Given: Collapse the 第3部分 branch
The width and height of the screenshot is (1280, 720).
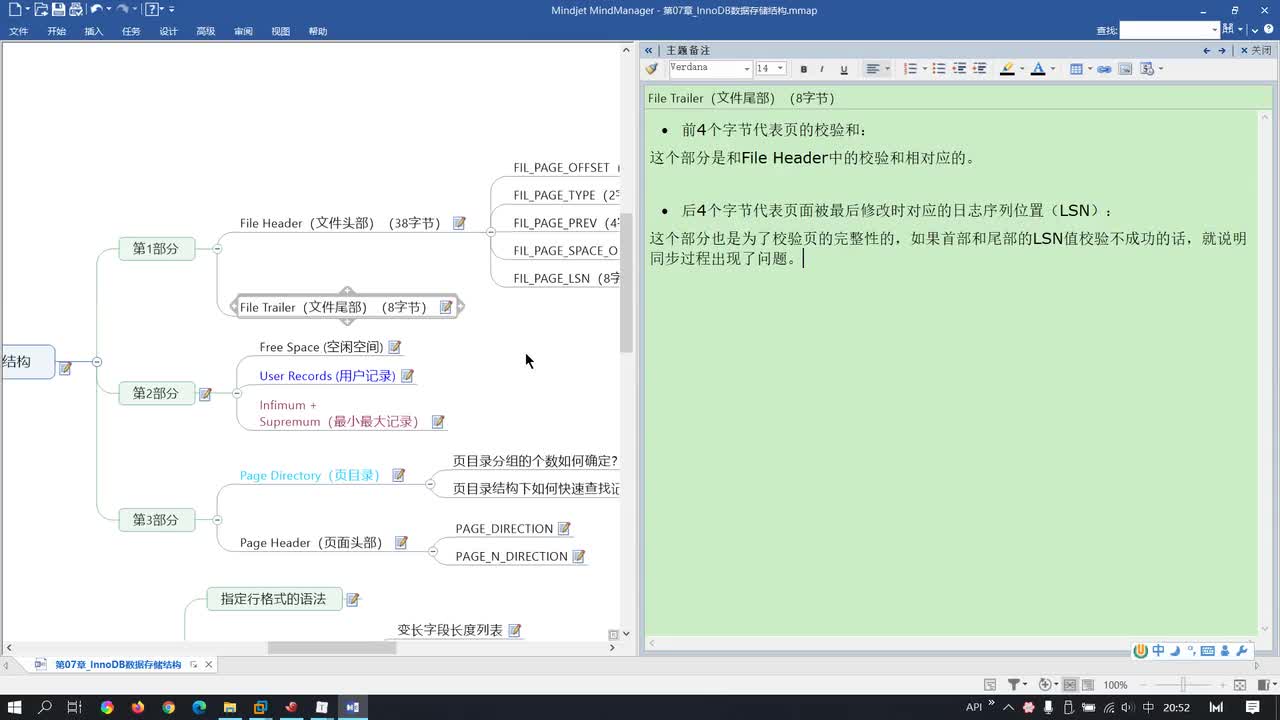Looking at the screenshot, I should point(217,520).
